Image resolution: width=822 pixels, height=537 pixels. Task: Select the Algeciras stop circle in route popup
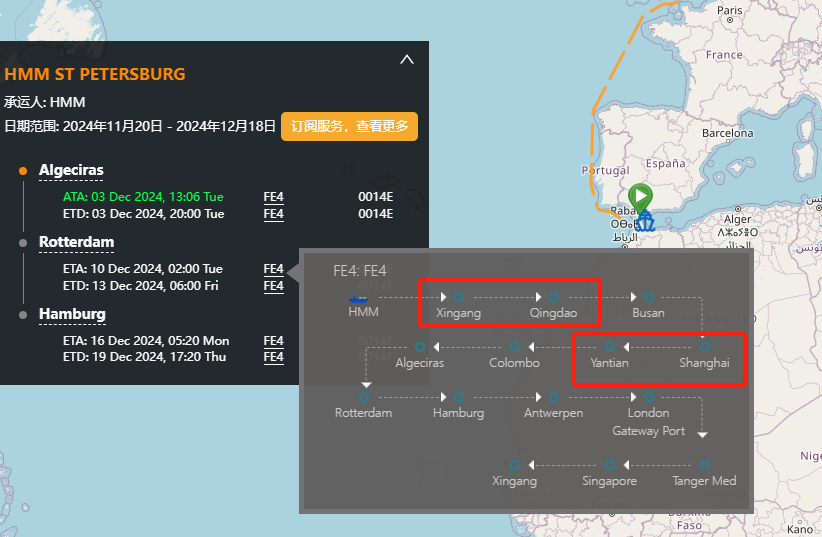tap(420, 347)
